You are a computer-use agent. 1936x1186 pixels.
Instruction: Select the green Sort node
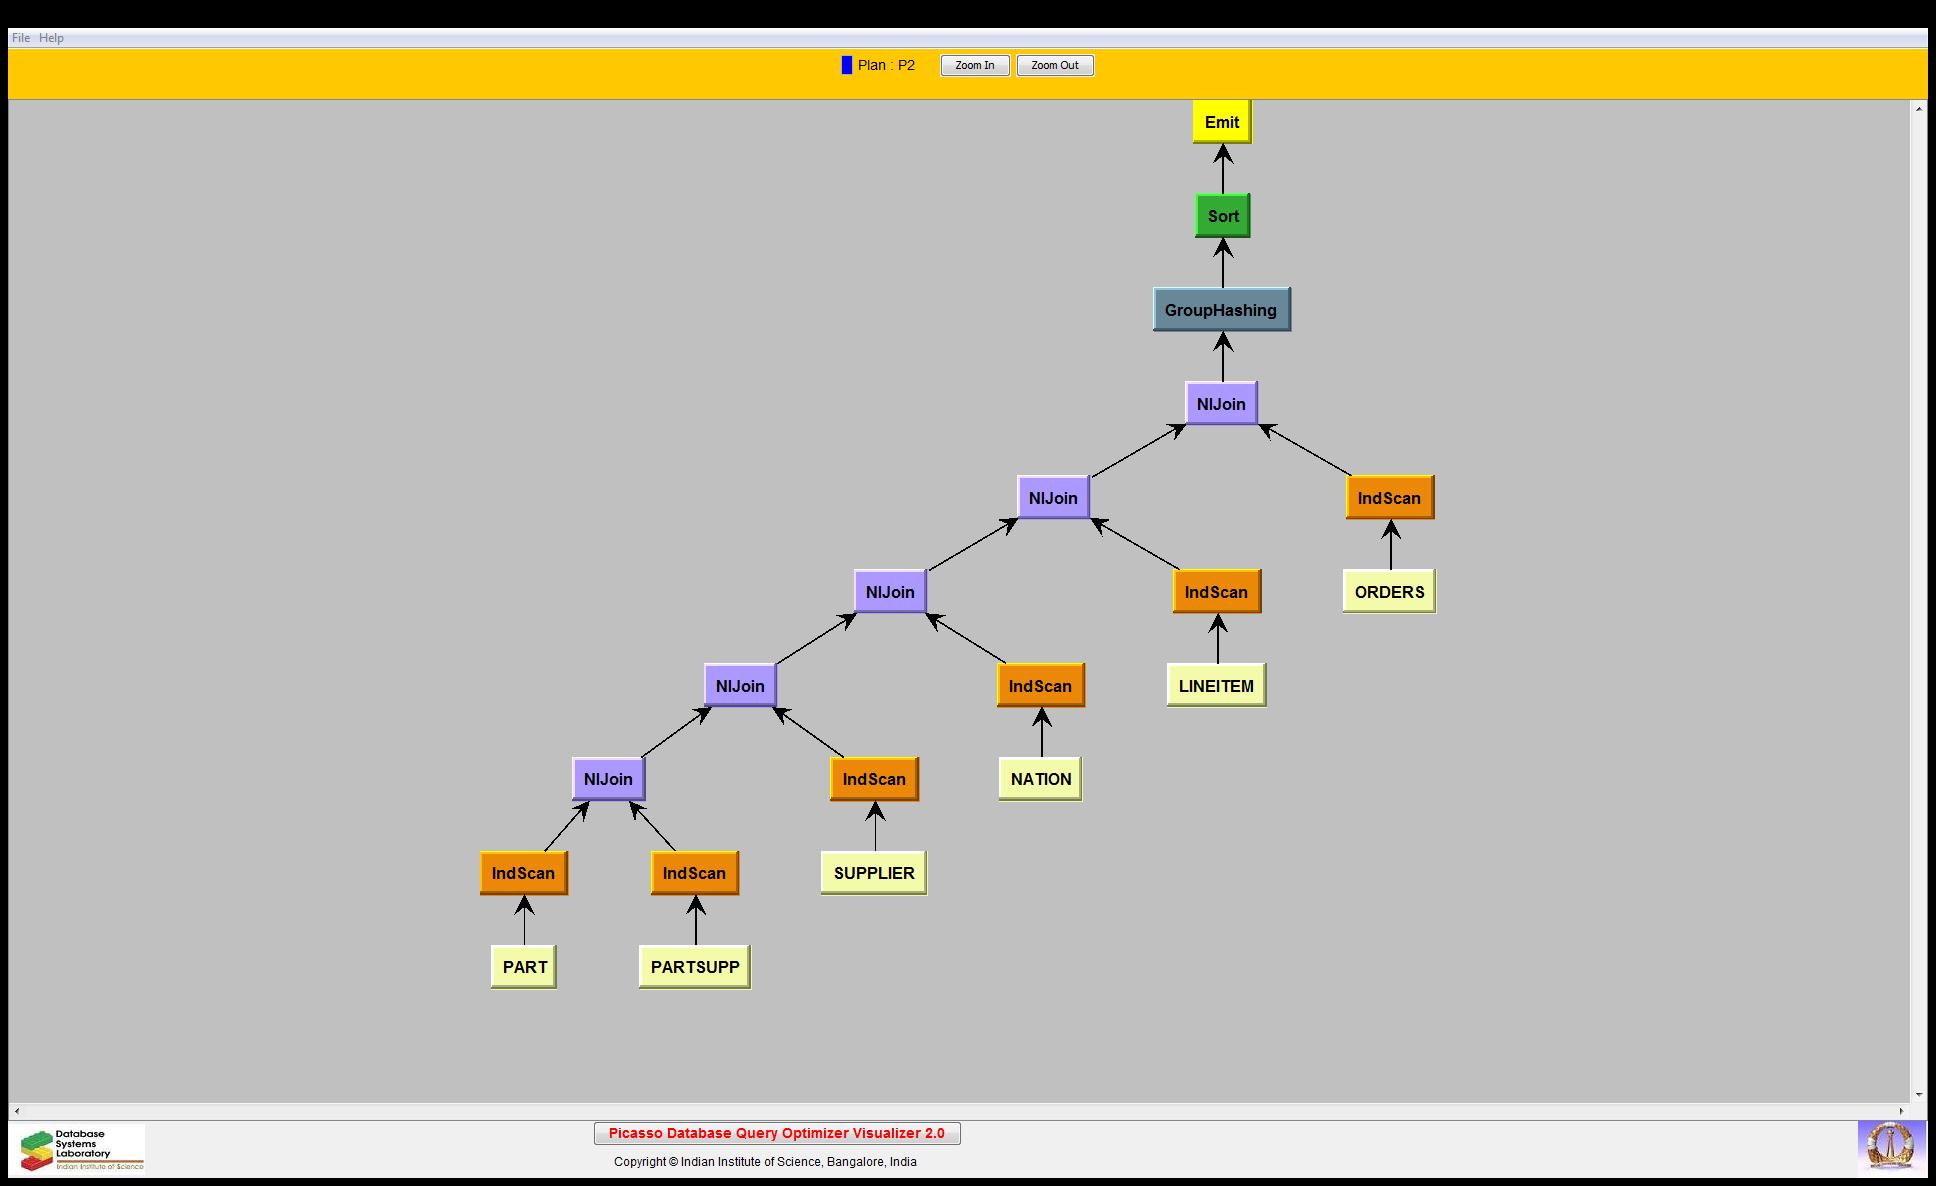coord(1222,216)
